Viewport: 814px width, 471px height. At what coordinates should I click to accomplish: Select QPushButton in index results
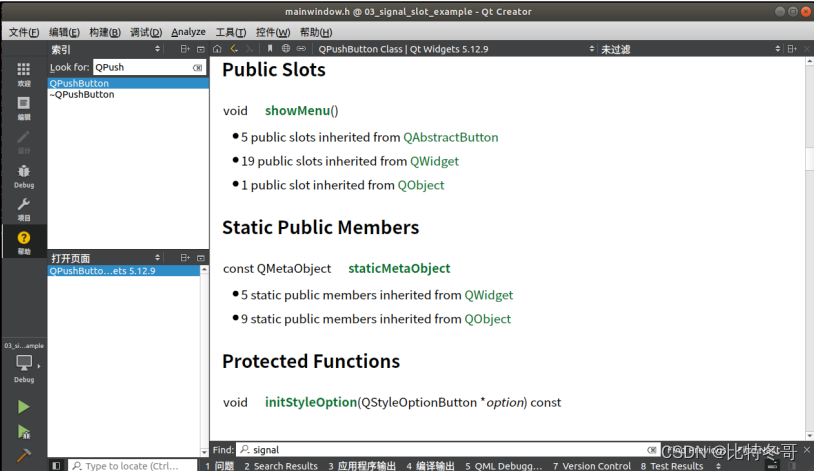(128, 83)
